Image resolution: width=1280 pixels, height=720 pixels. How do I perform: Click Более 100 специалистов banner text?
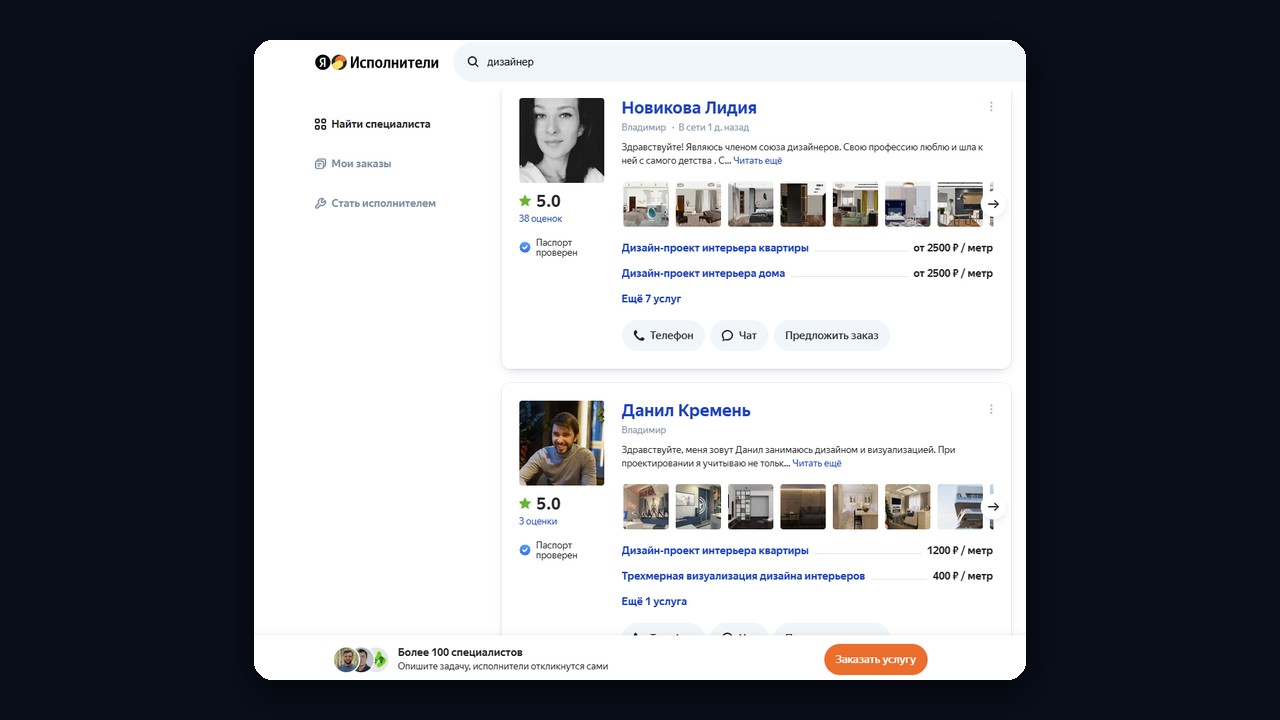click(460, 652)
